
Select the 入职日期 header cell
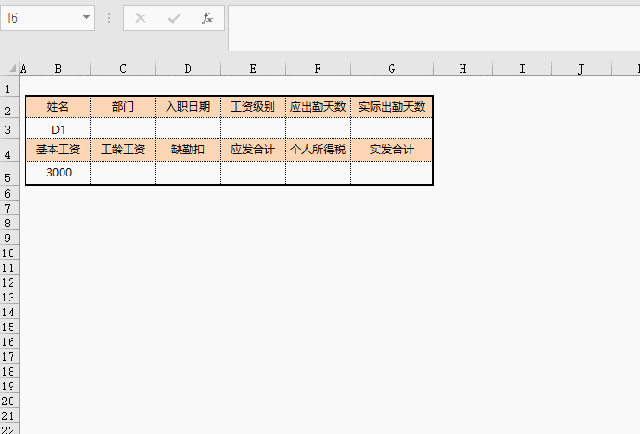click(x=188, y=107)
